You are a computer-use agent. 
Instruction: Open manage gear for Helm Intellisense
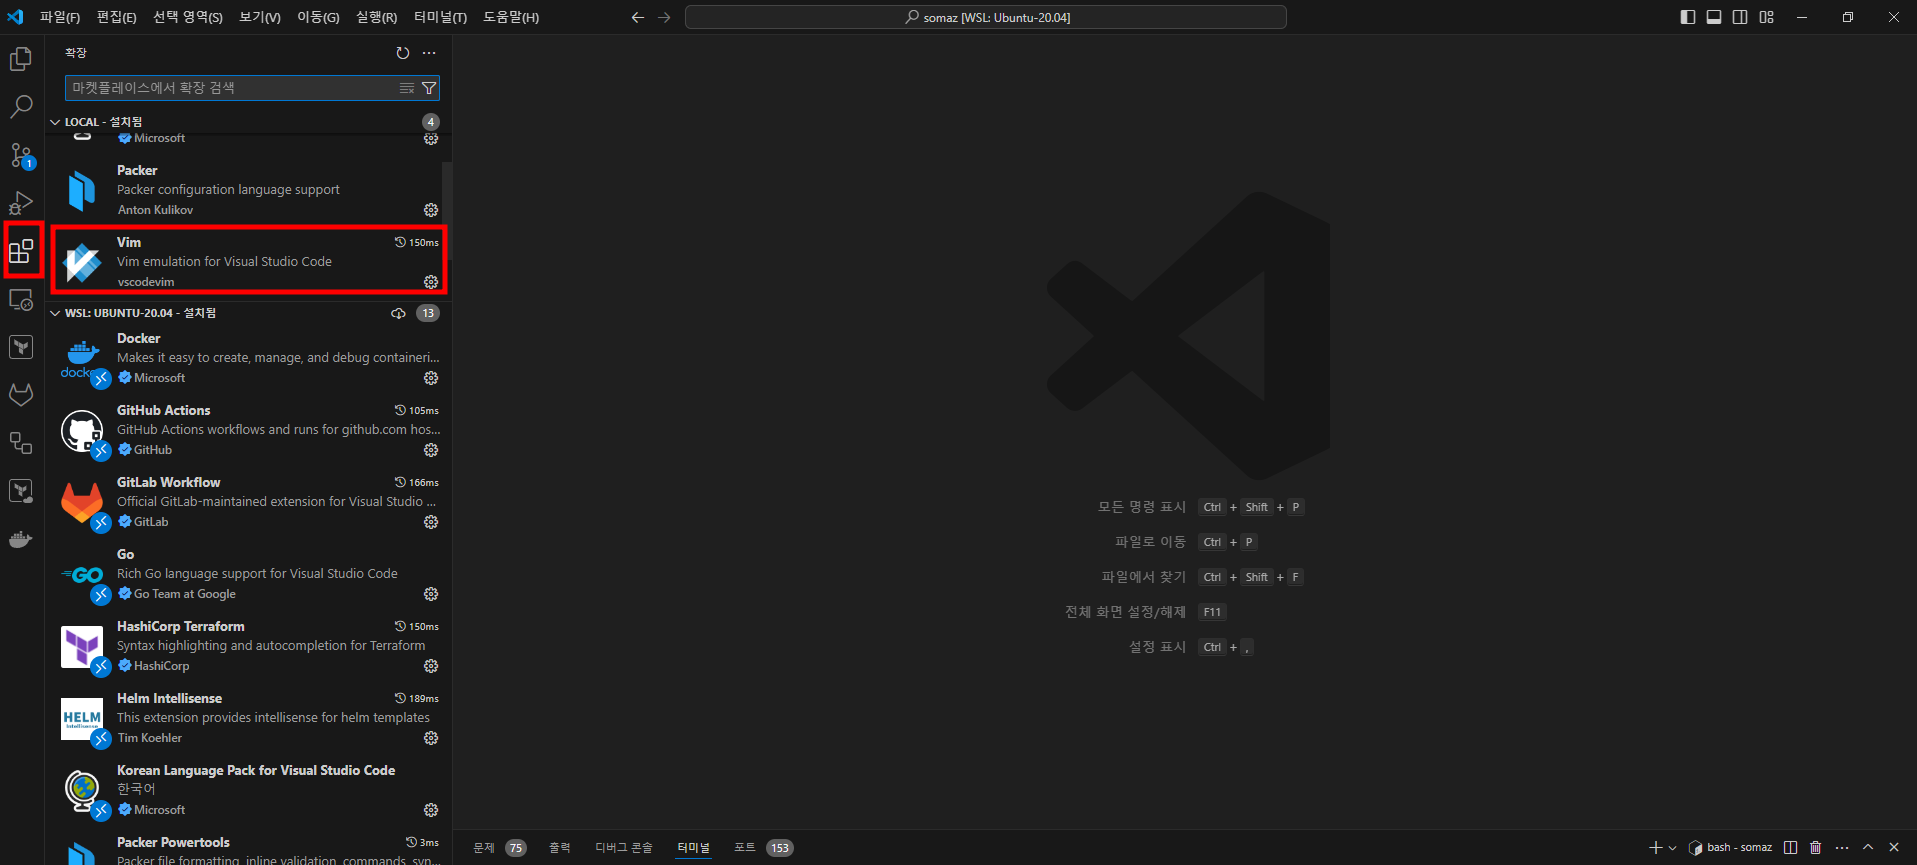[x=431, y=738]
